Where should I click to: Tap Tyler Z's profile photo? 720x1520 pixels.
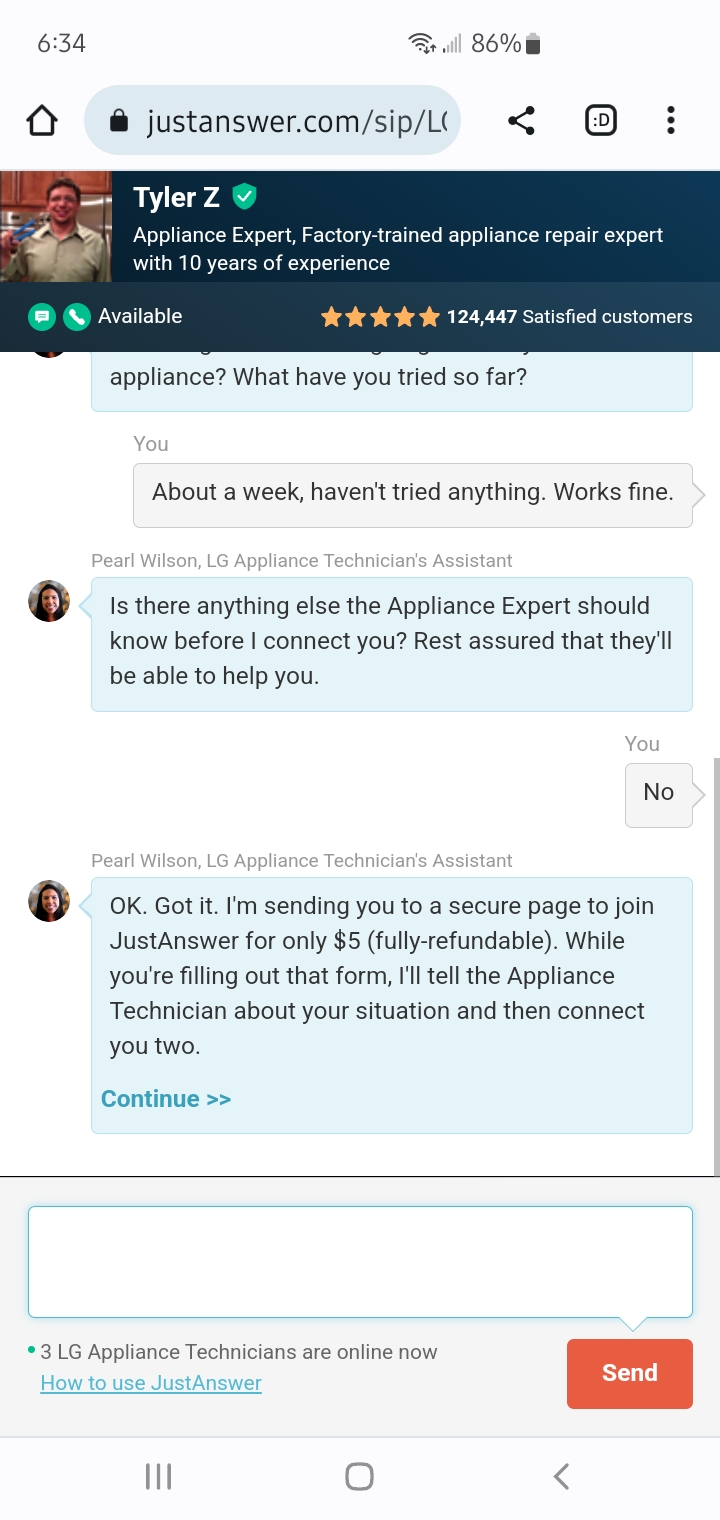point(55,225)
